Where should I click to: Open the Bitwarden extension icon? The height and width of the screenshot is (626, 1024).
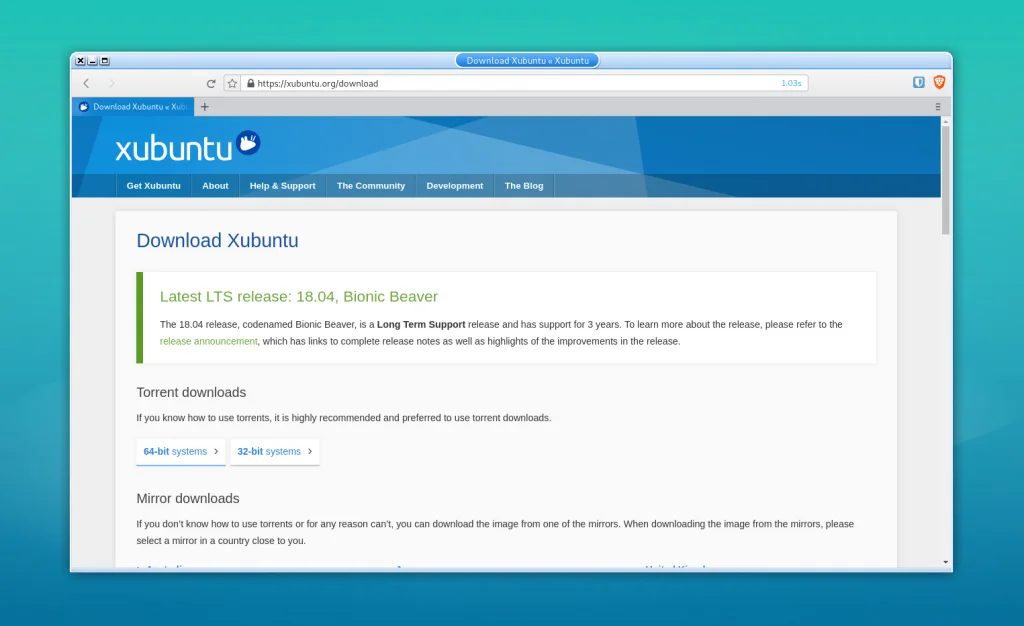click(x=918, y=82)
